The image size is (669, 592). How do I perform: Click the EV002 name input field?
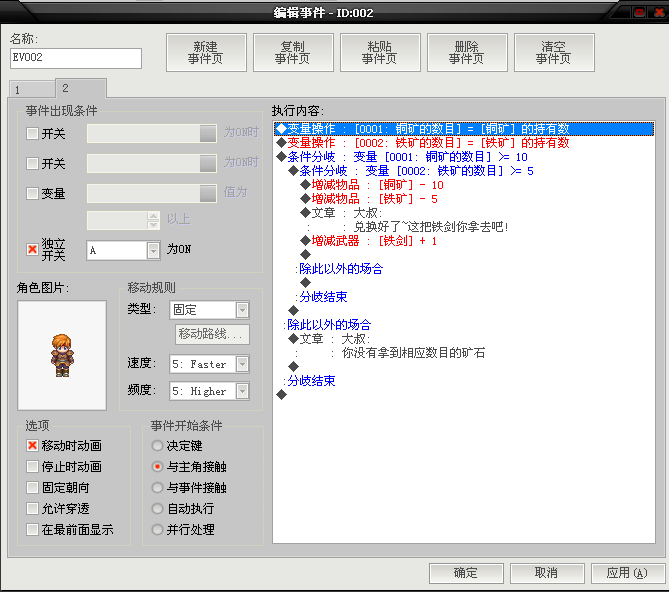coord(76,58)
